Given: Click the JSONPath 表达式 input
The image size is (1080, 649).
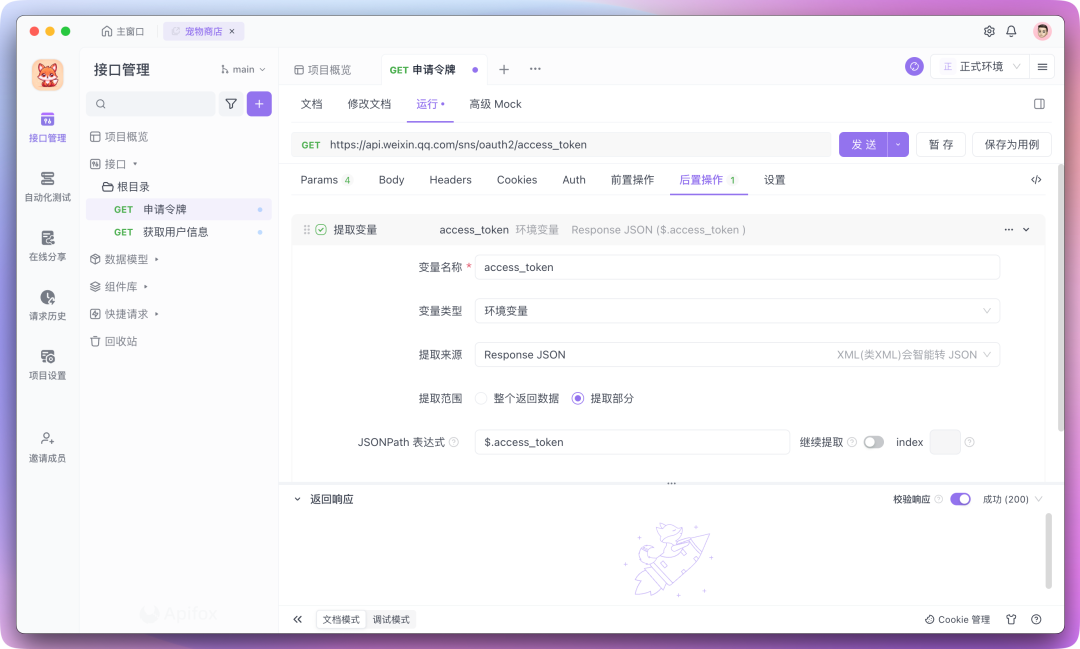Looking at the screenshot, I should (632, 442).
